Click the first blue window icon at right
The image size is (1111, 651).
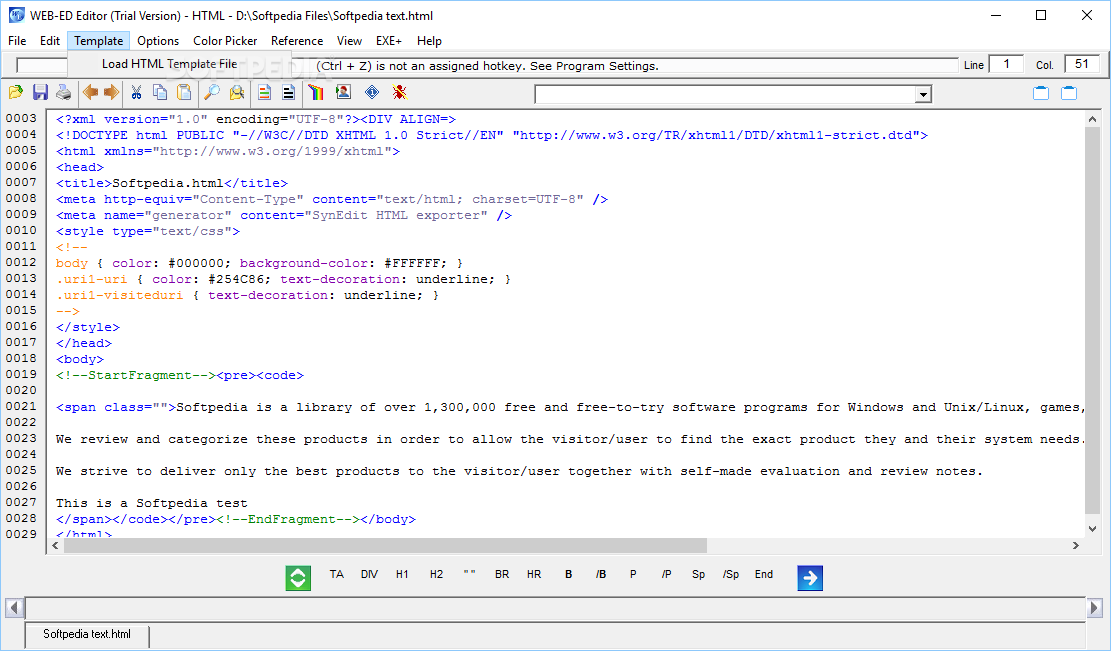click(1041, 93)
